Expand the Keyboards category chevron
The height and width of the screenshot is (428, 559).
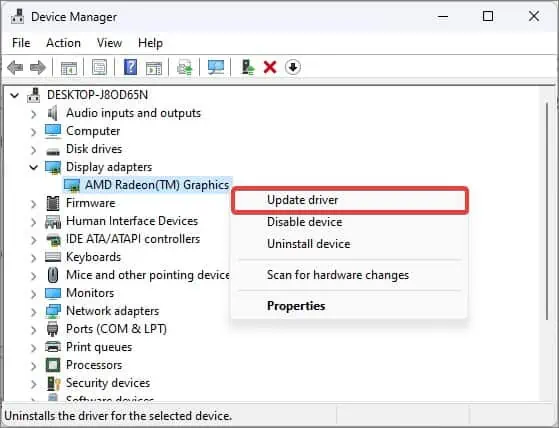[34, 258]
